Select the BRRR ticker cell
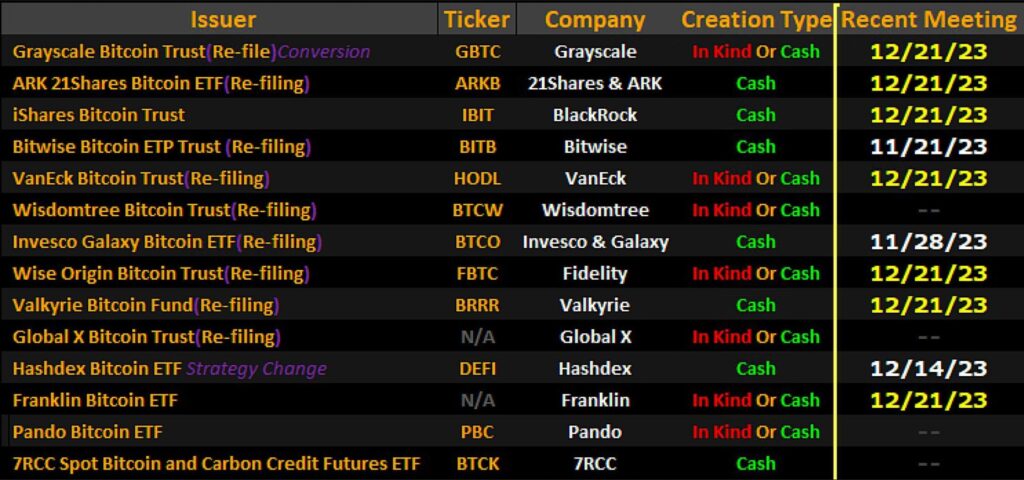Screen dimensions: 1024x480 click(x=477, y=305)
